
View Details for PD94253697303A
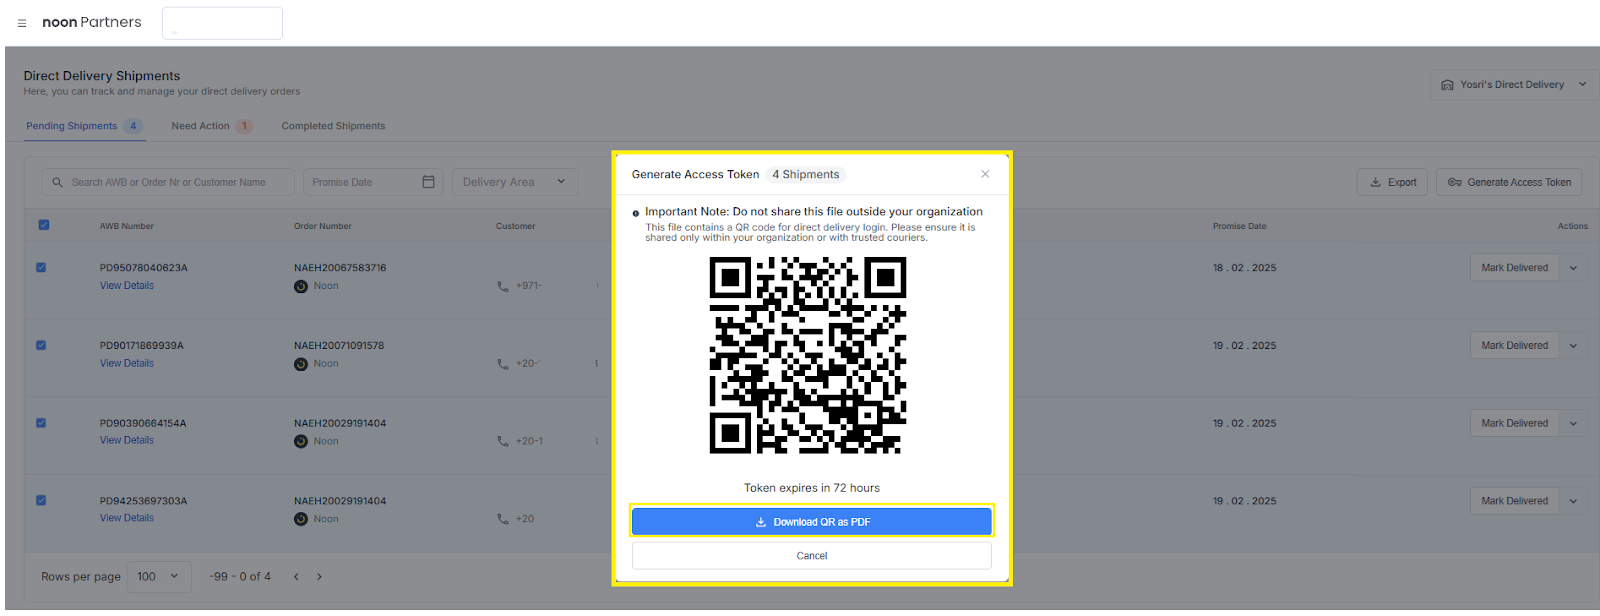click(127, 519)
